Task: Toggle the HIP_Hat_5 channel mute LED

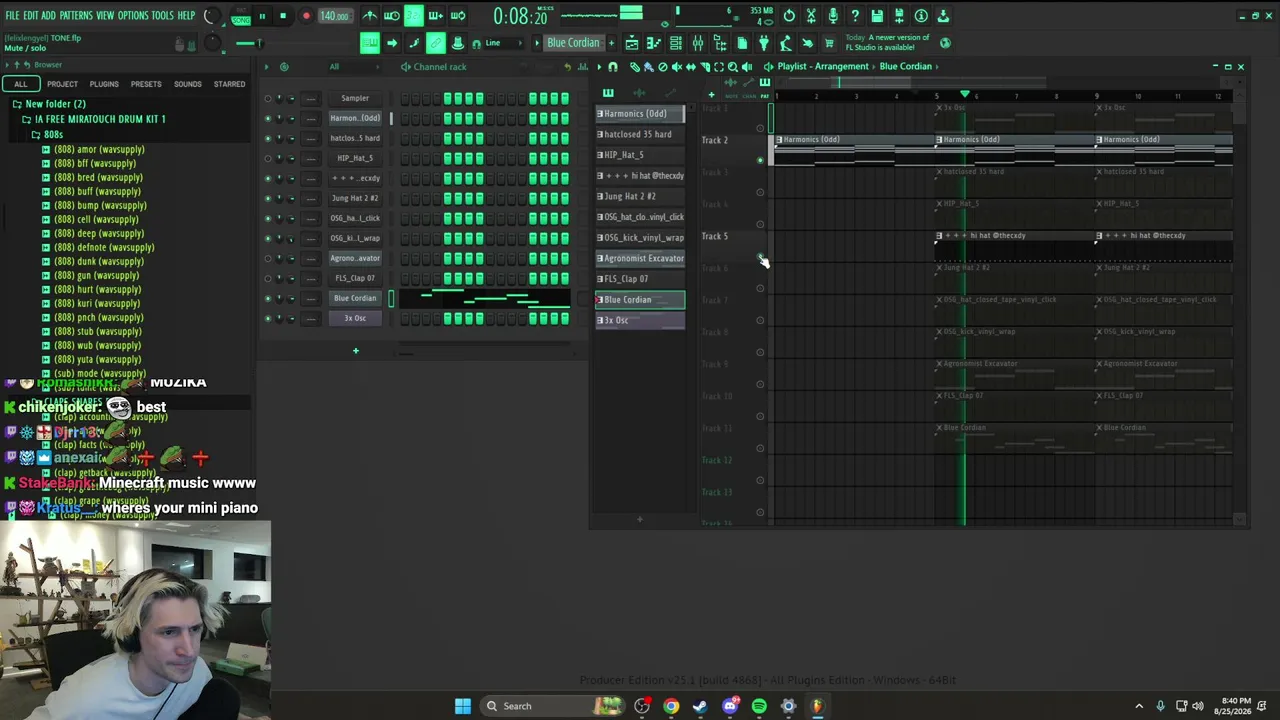Action: [267, 158]
